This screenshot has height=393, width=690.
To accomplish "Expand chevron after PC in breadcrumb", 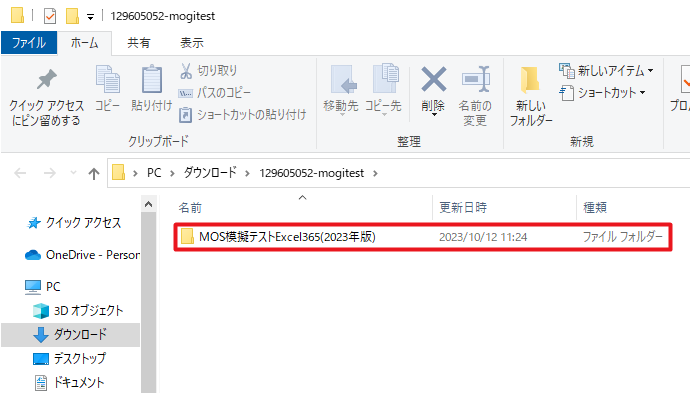I will [172, 173].
